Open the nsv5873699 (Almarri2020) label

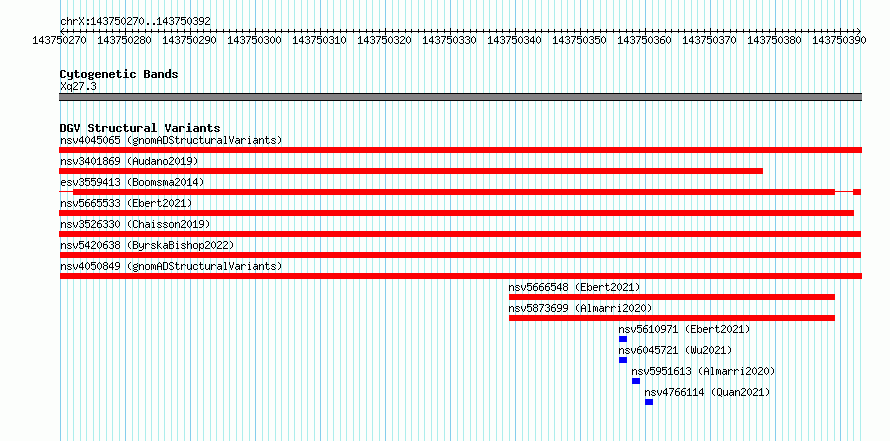click(580, 308)
